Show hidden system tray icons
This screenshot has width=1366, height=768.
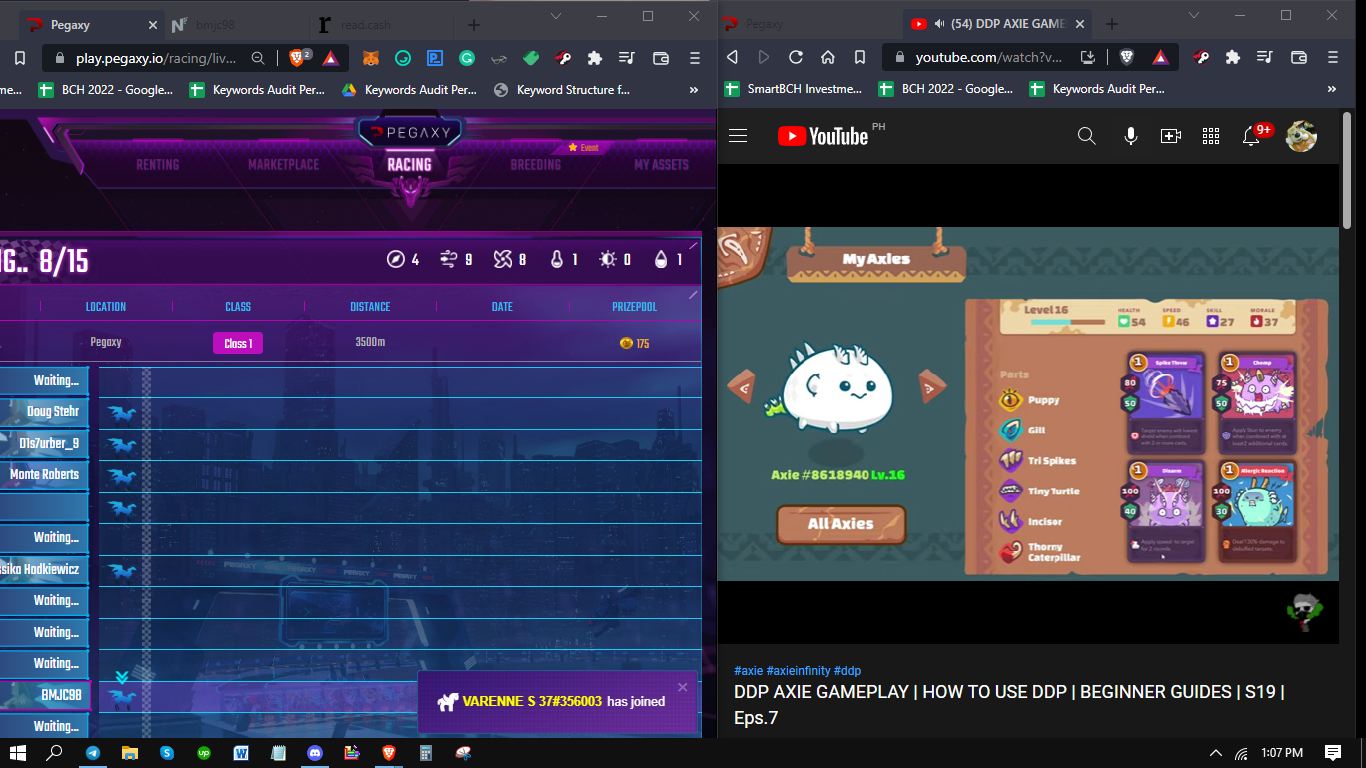[1216, 753]
